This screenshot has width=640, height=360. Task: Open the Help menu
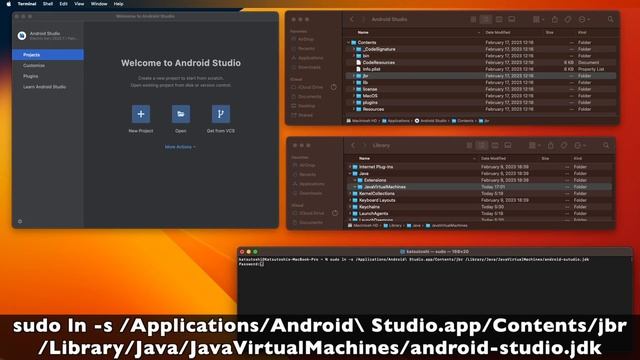(118, 4)
